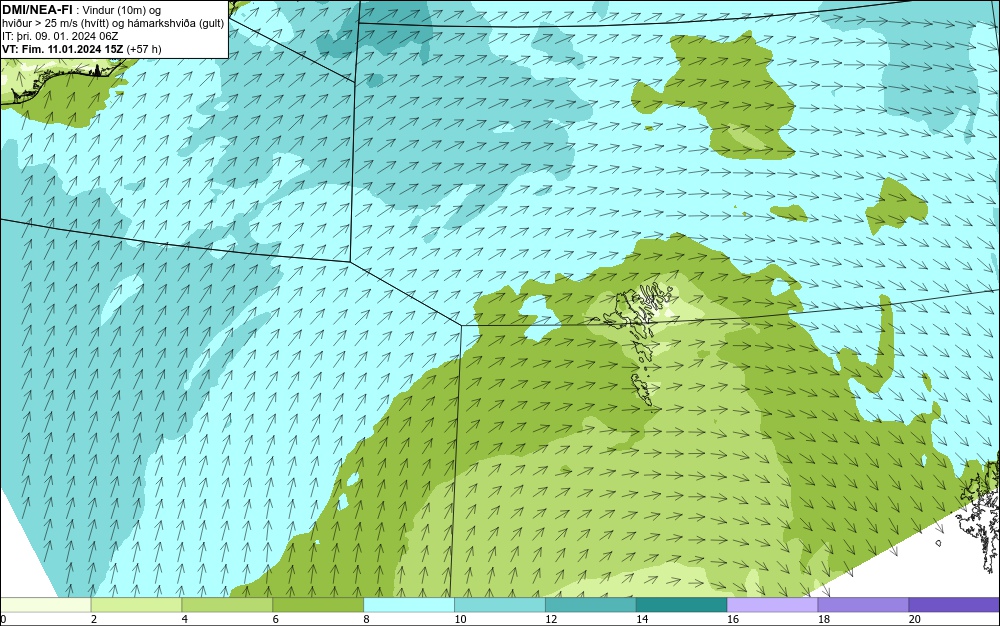1000x626 pixels.
Task: Pick the medium teal 12–14 m/s swatch
Action: (591, 604)
